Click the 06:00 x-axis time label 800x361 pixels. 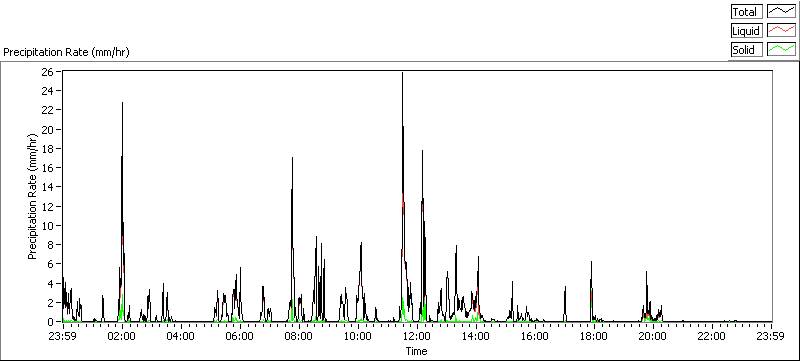point(240,336)
